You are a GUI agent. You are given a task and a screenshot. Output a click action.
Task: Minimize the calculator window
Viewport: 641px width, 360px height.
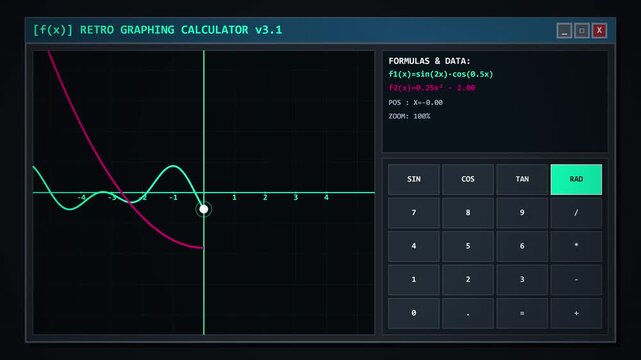(564, 31)
